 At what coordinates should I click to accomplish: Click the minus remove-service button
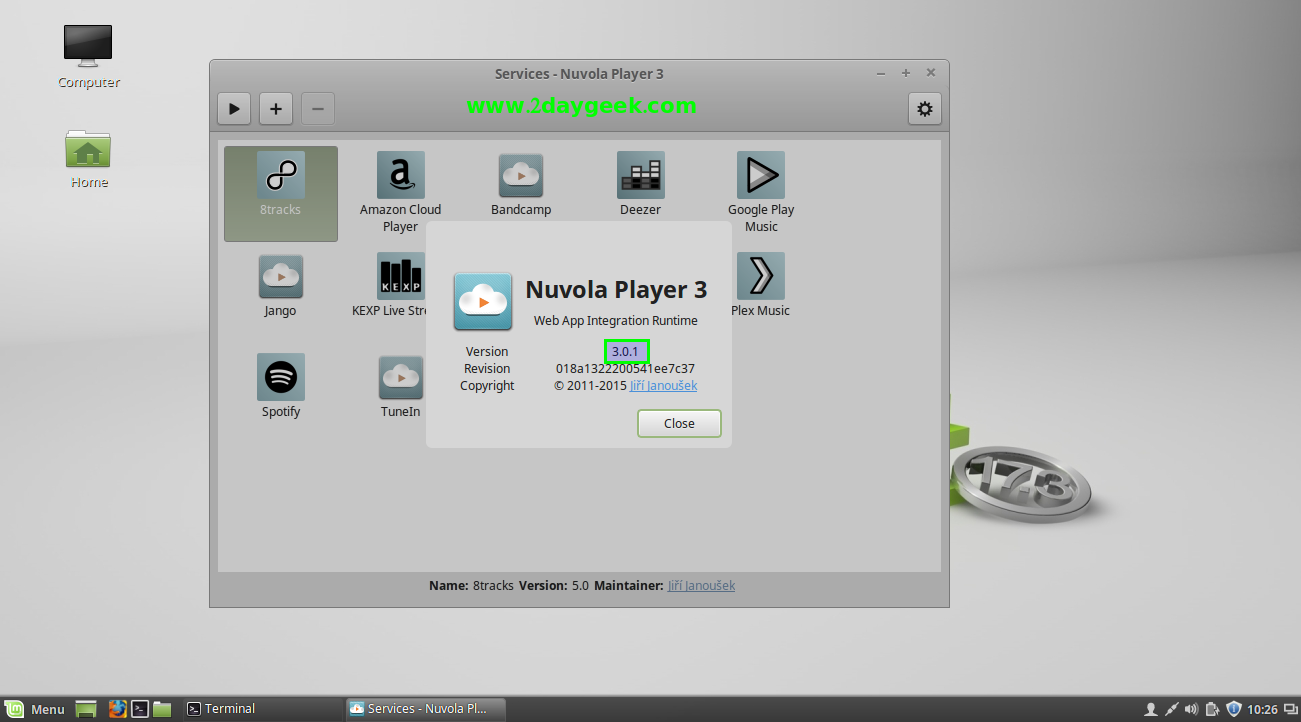click(318, 109)
